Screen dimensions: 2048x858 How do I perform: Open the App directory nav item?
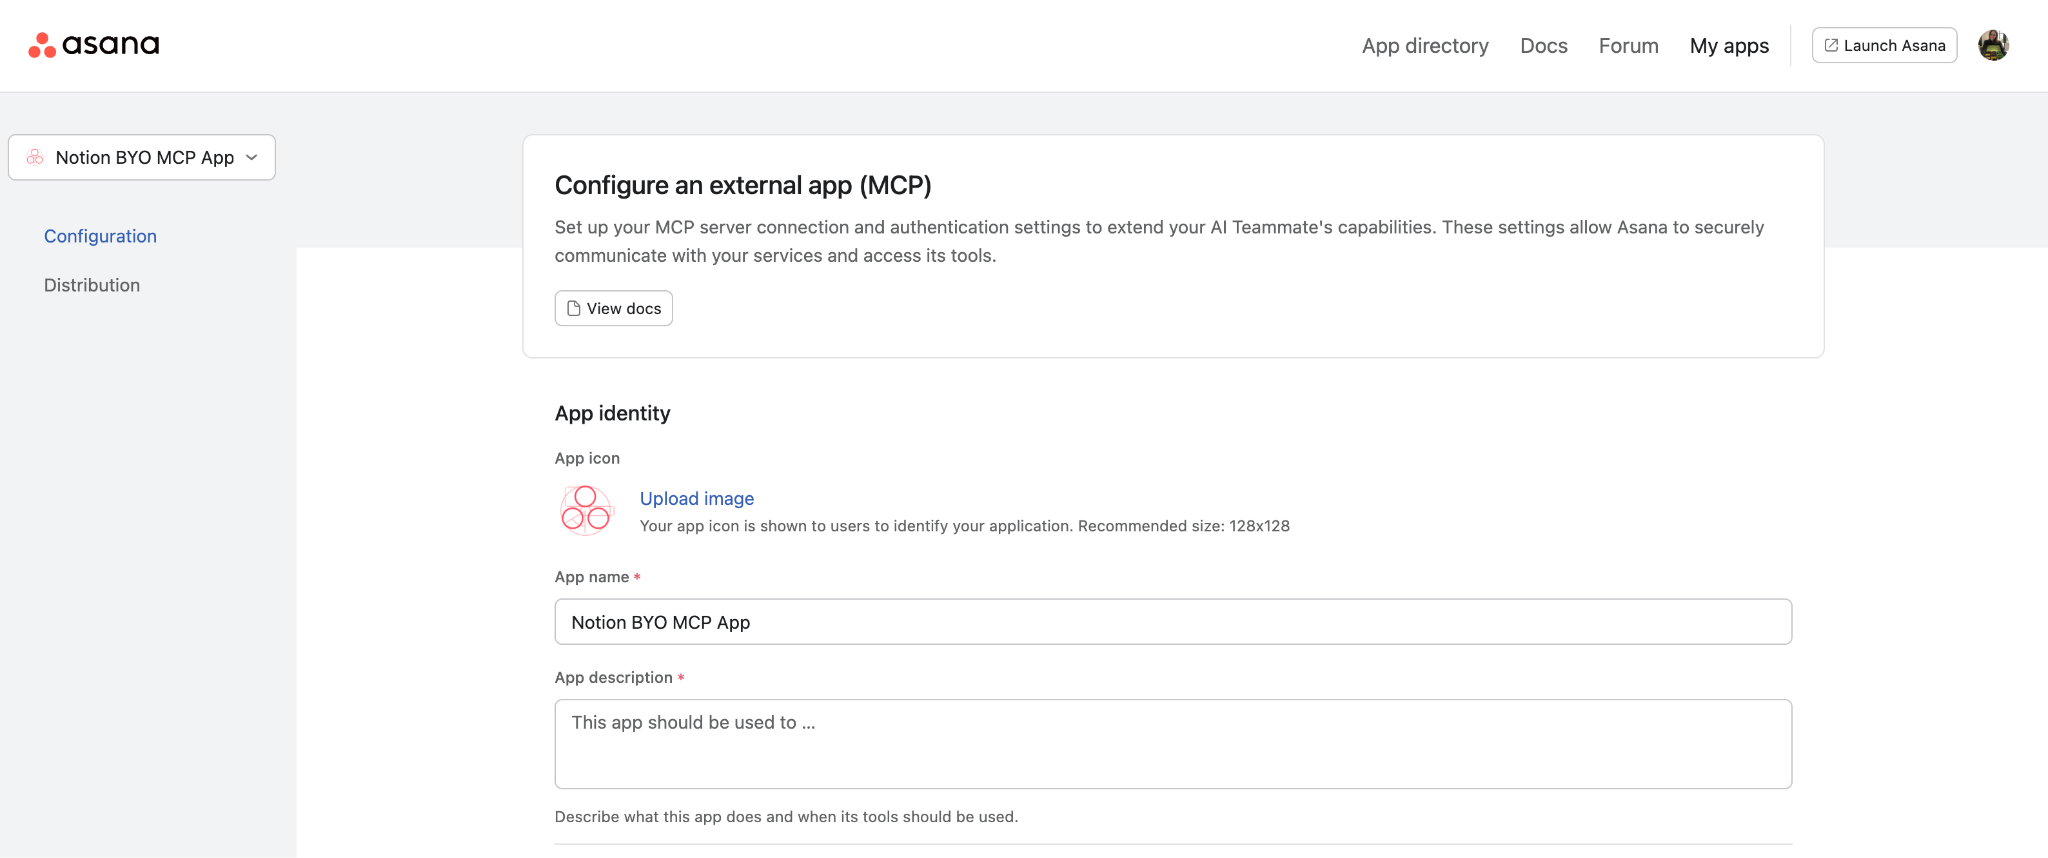click(x=1425, y=46)
